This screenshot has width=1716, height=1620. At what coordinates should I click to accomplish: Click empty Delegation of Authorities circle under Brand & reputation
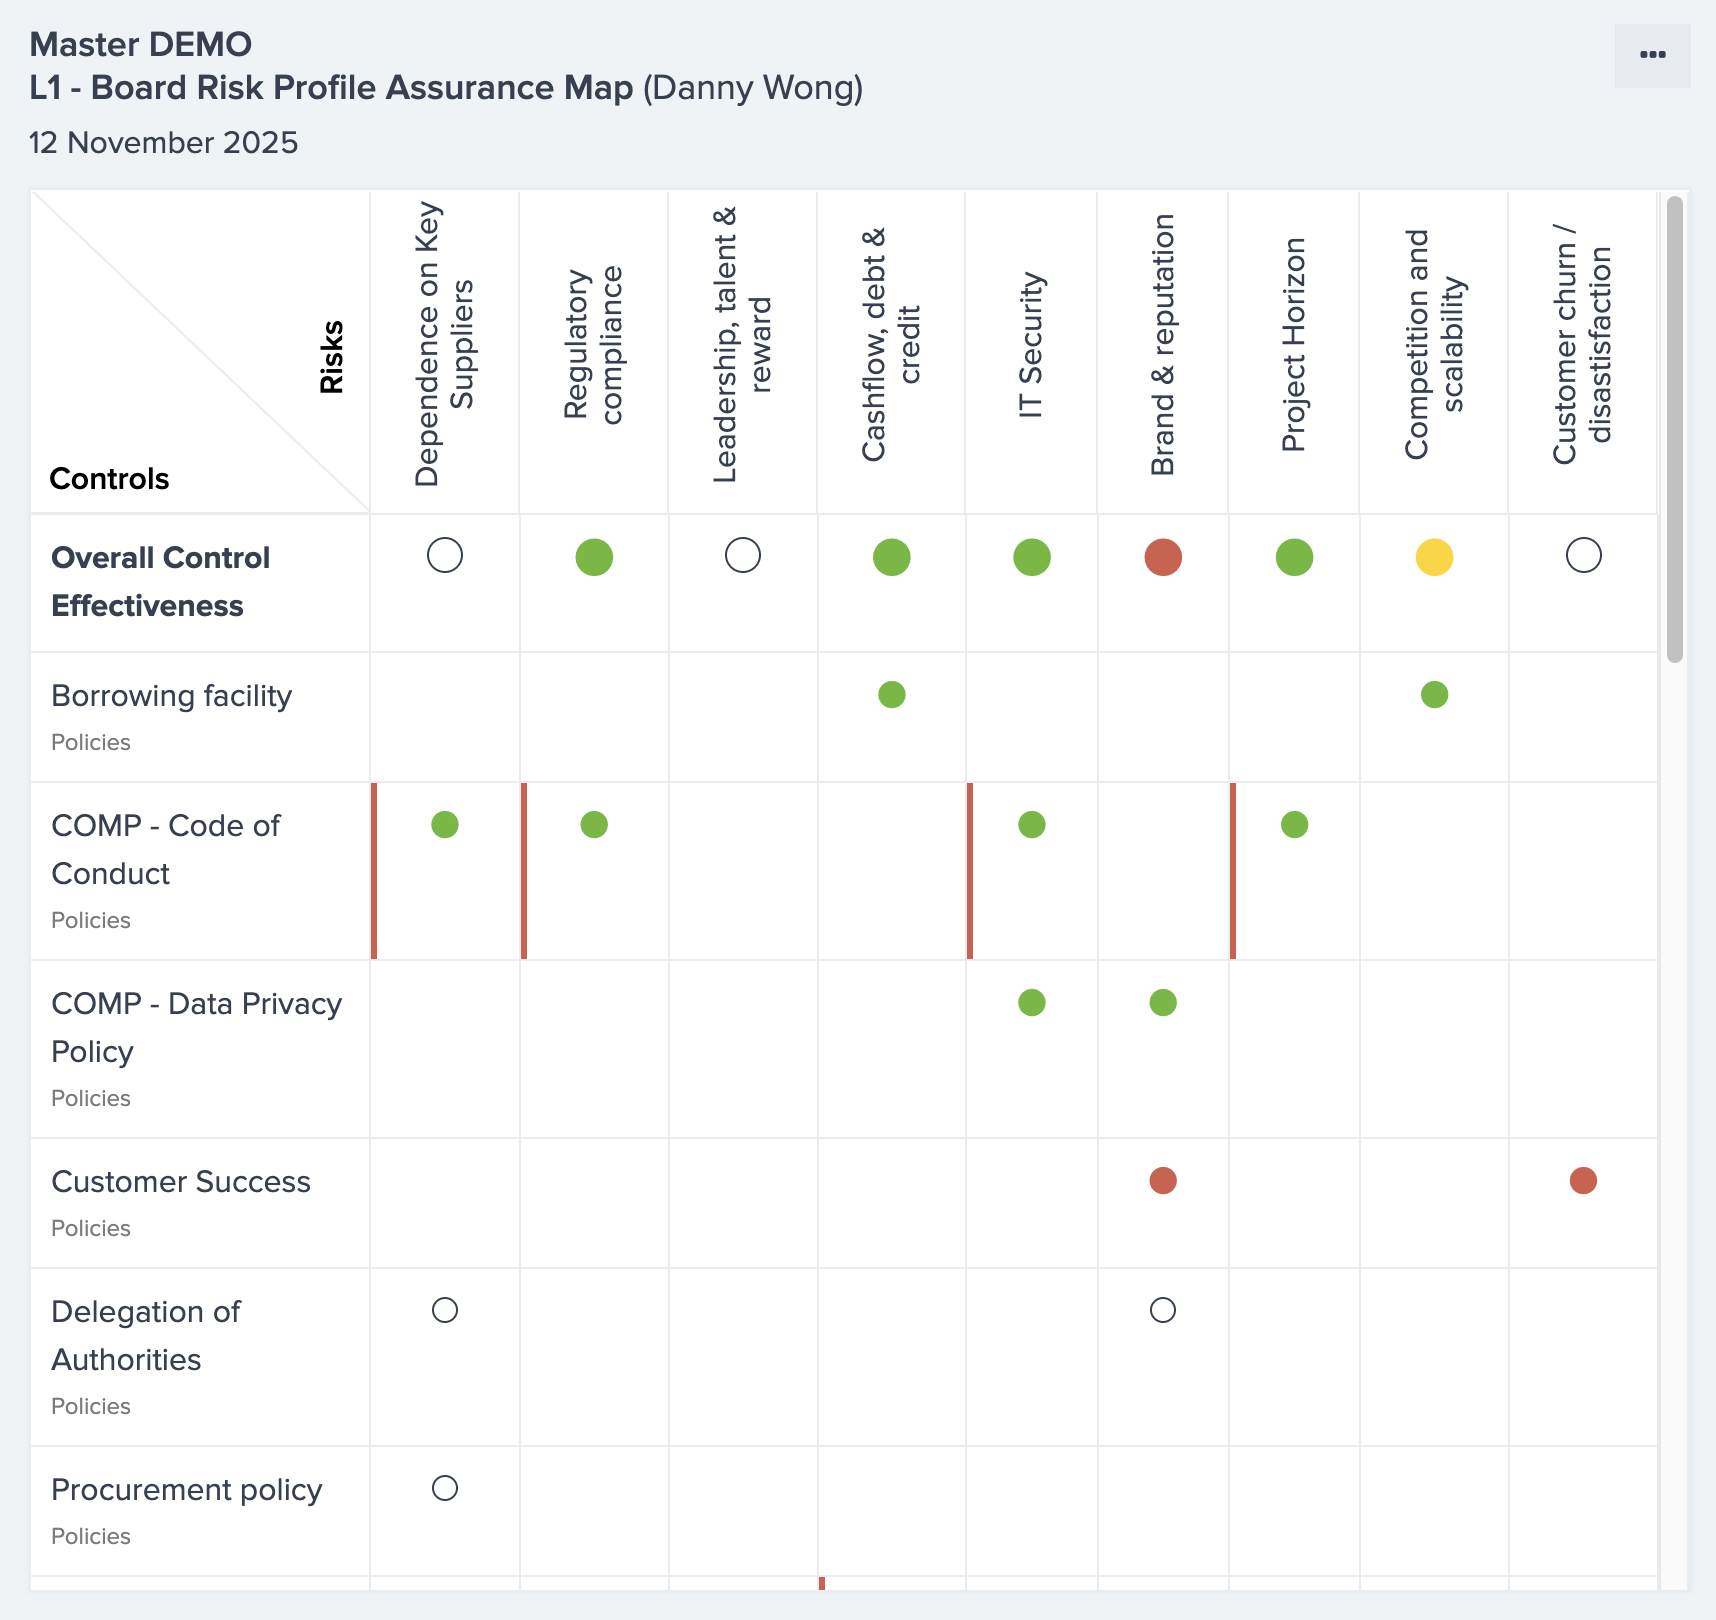1163,1310
